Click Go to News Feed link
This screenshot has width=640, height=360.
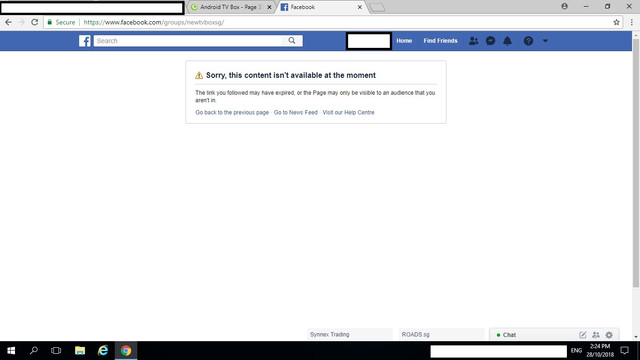click(296, 113)
